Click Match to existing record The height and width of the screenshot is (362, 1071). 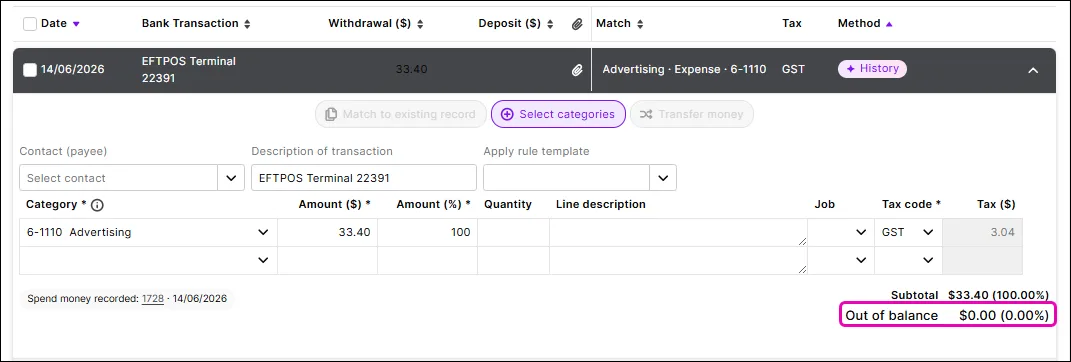click(x=401, y=114)
